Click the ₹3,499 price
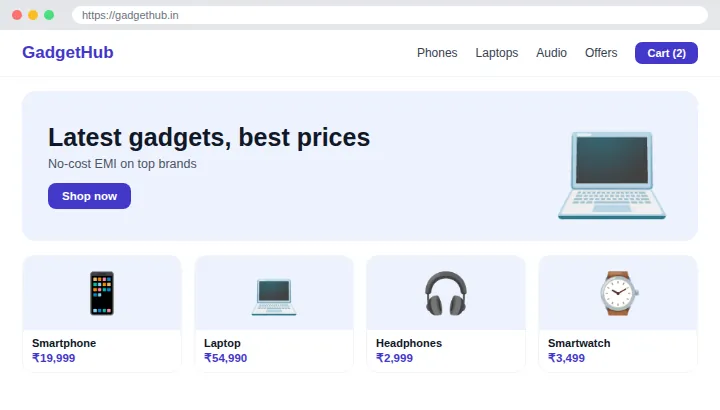 coord(566,358)
